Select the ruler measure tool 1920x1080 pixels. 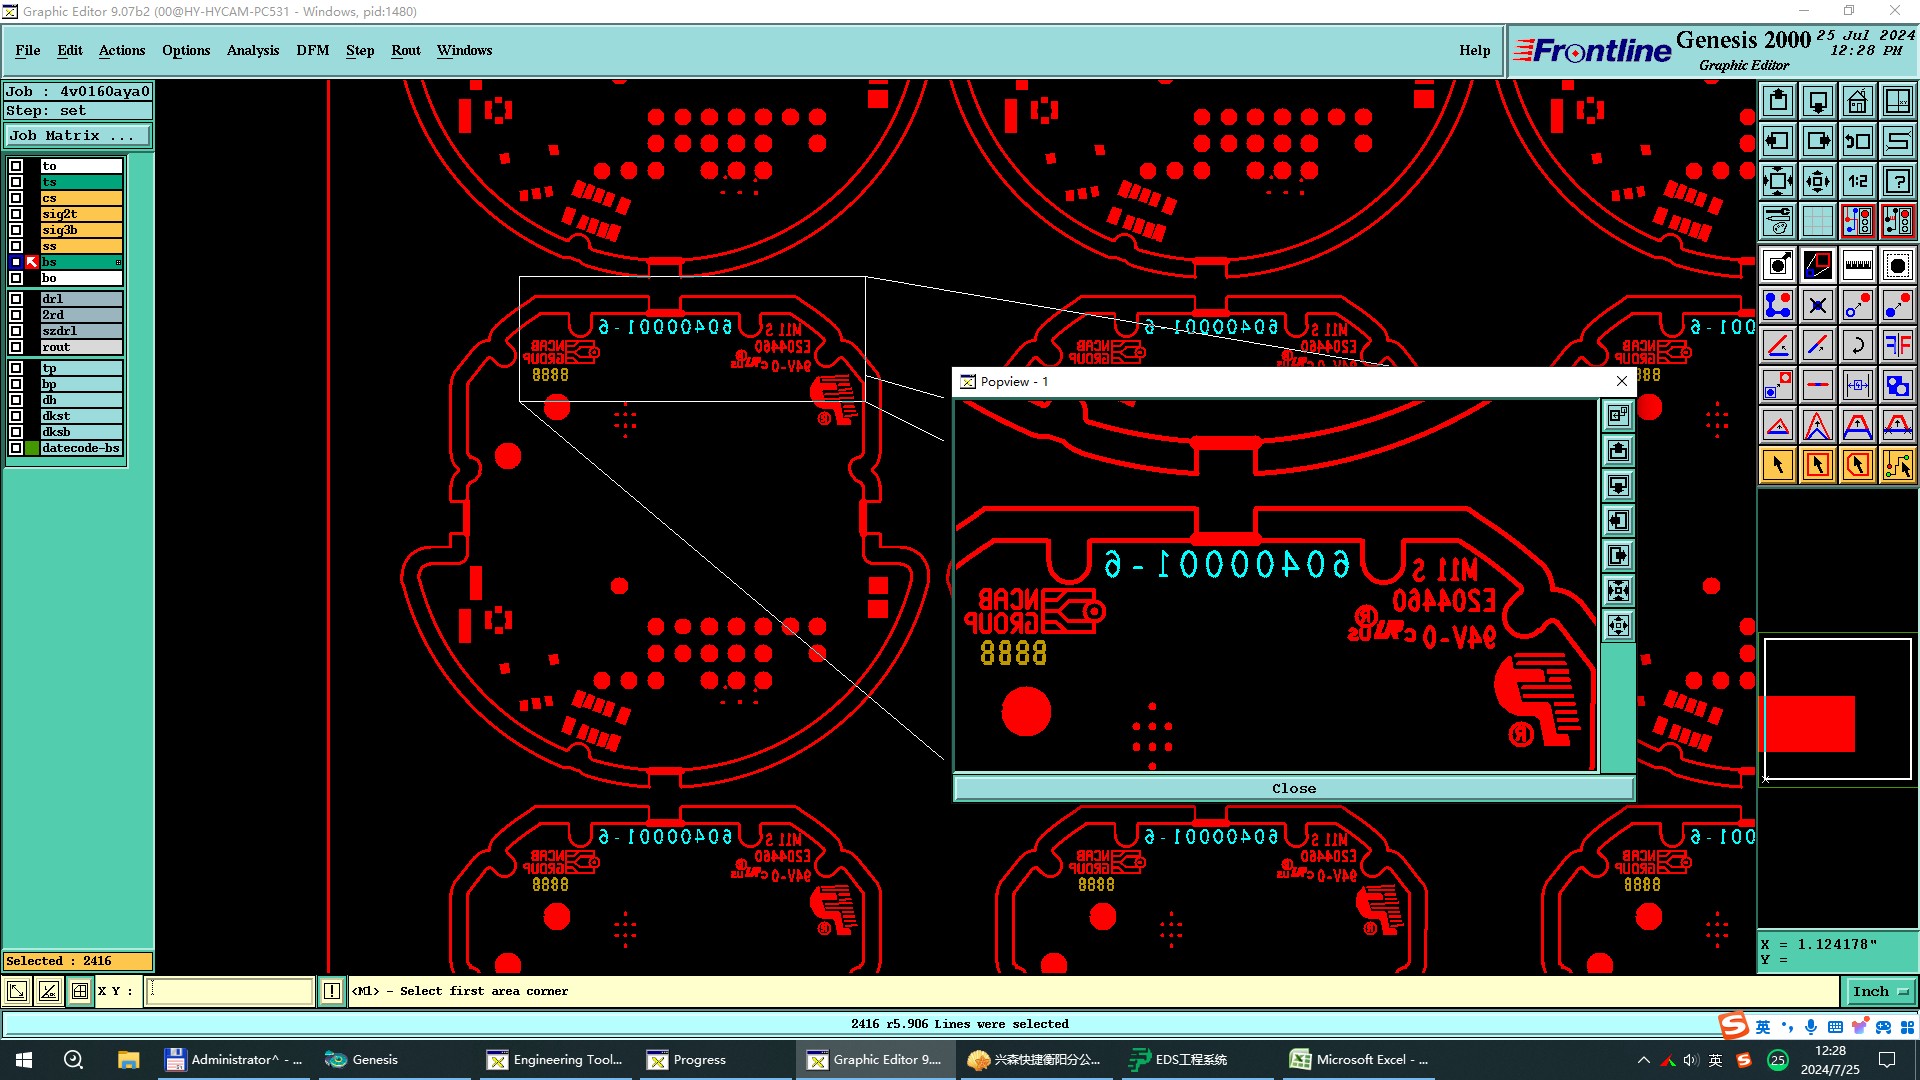(1858, 265)
